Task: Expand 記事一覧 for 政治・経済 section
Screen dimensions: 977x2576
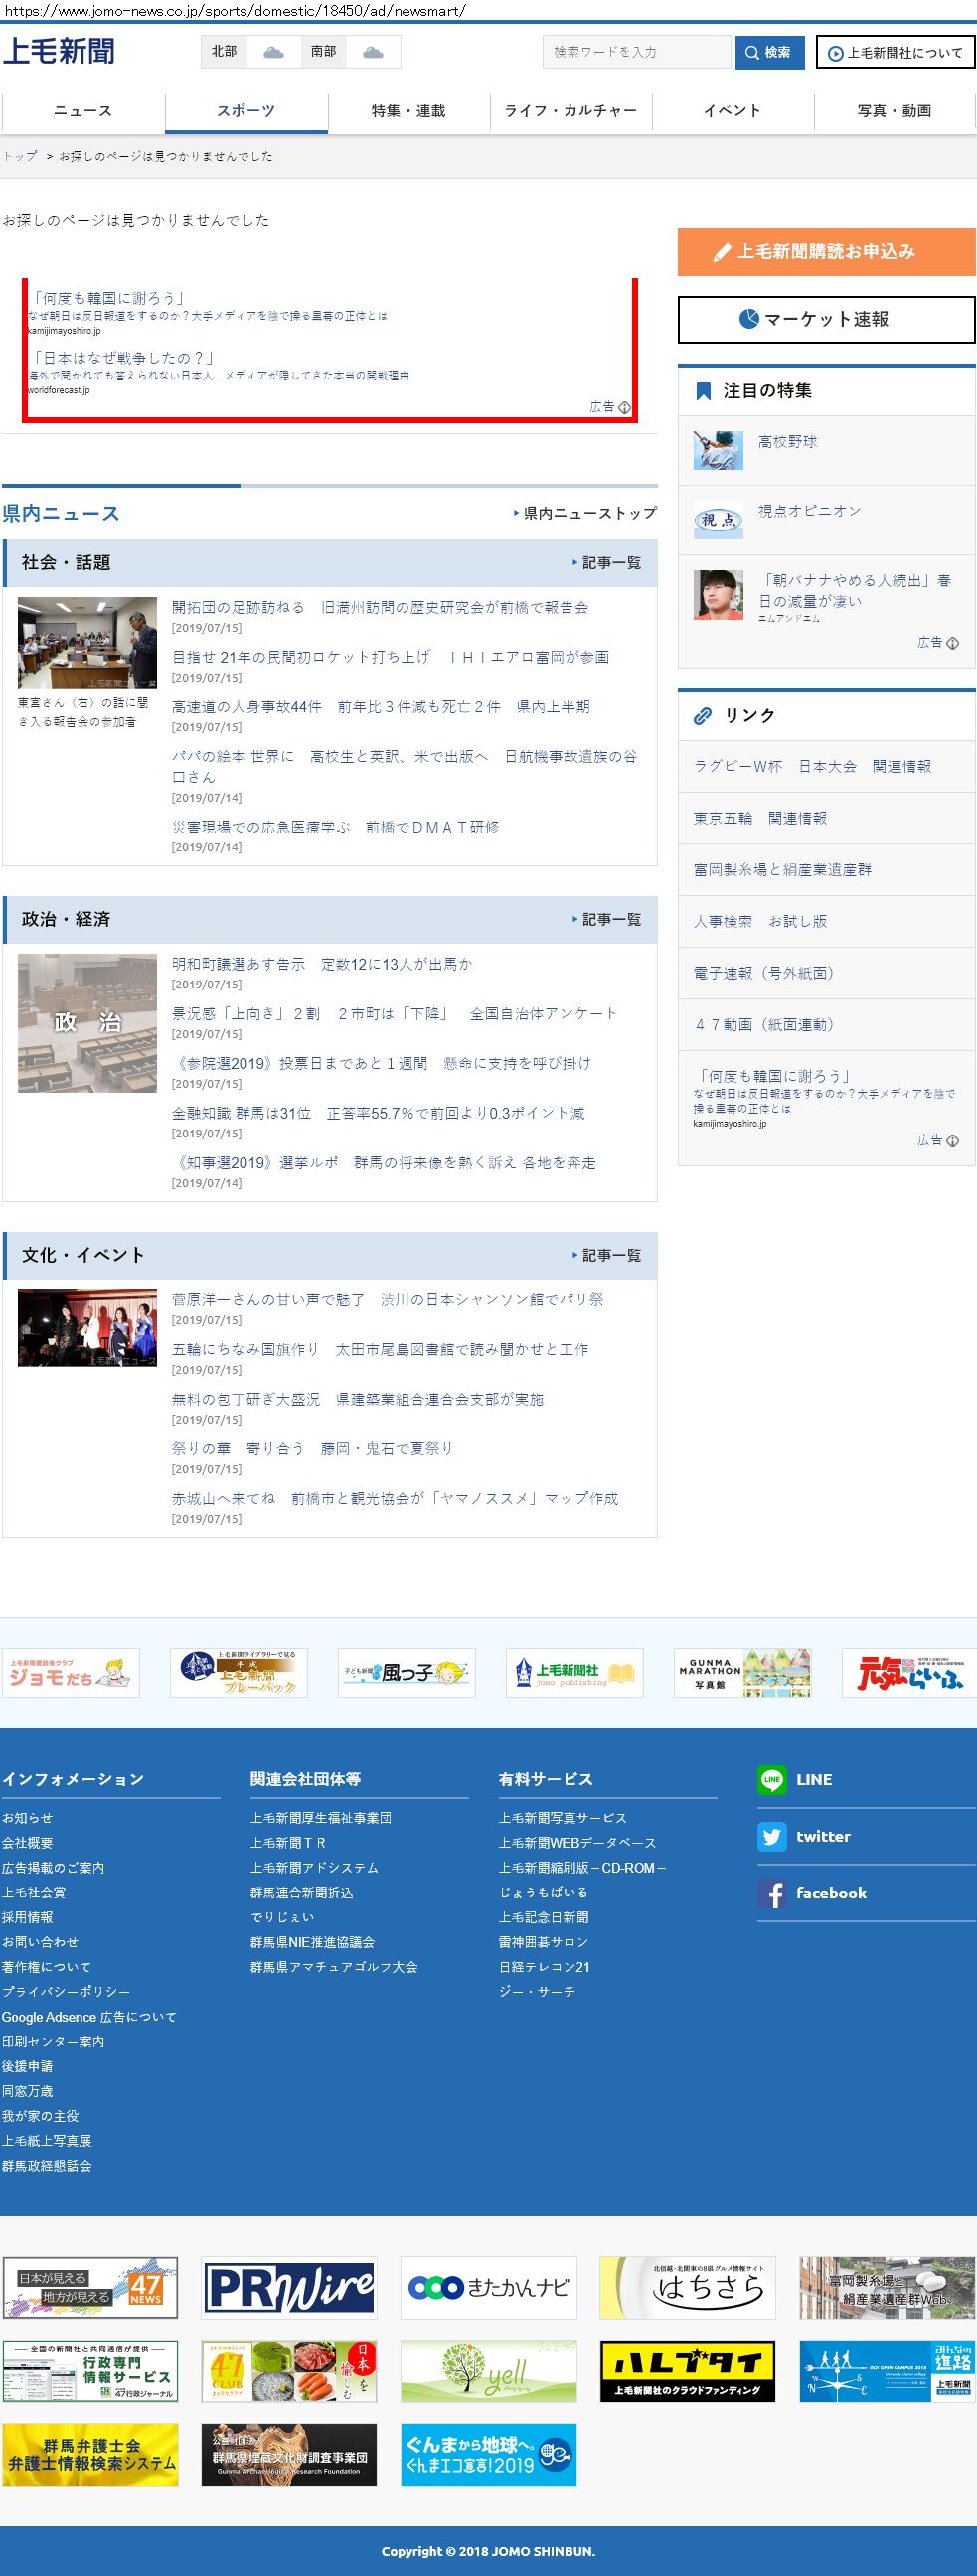Action: 607,919
